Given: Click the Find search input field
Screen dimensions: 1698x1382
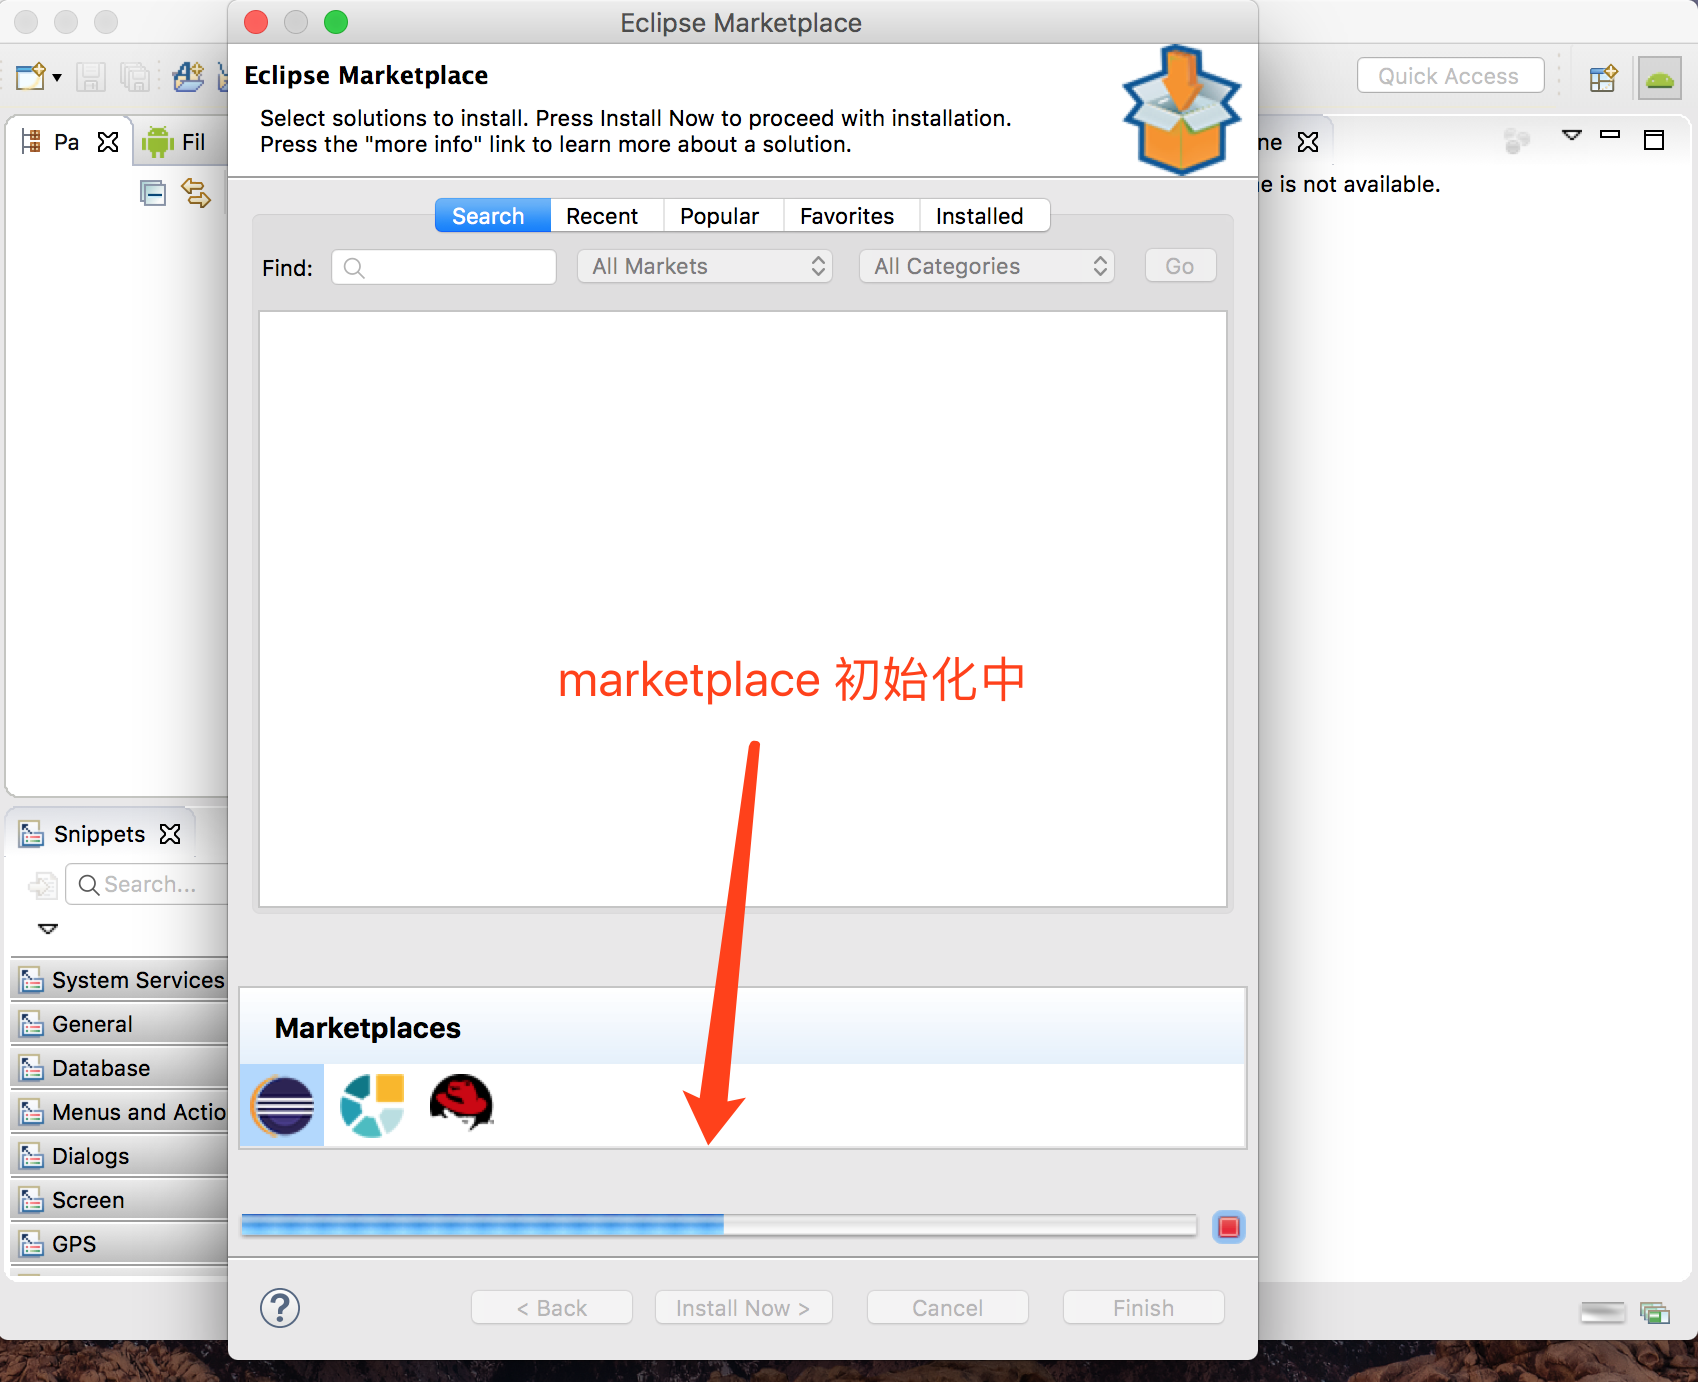Looking at the screenshot, I should 444,267.
